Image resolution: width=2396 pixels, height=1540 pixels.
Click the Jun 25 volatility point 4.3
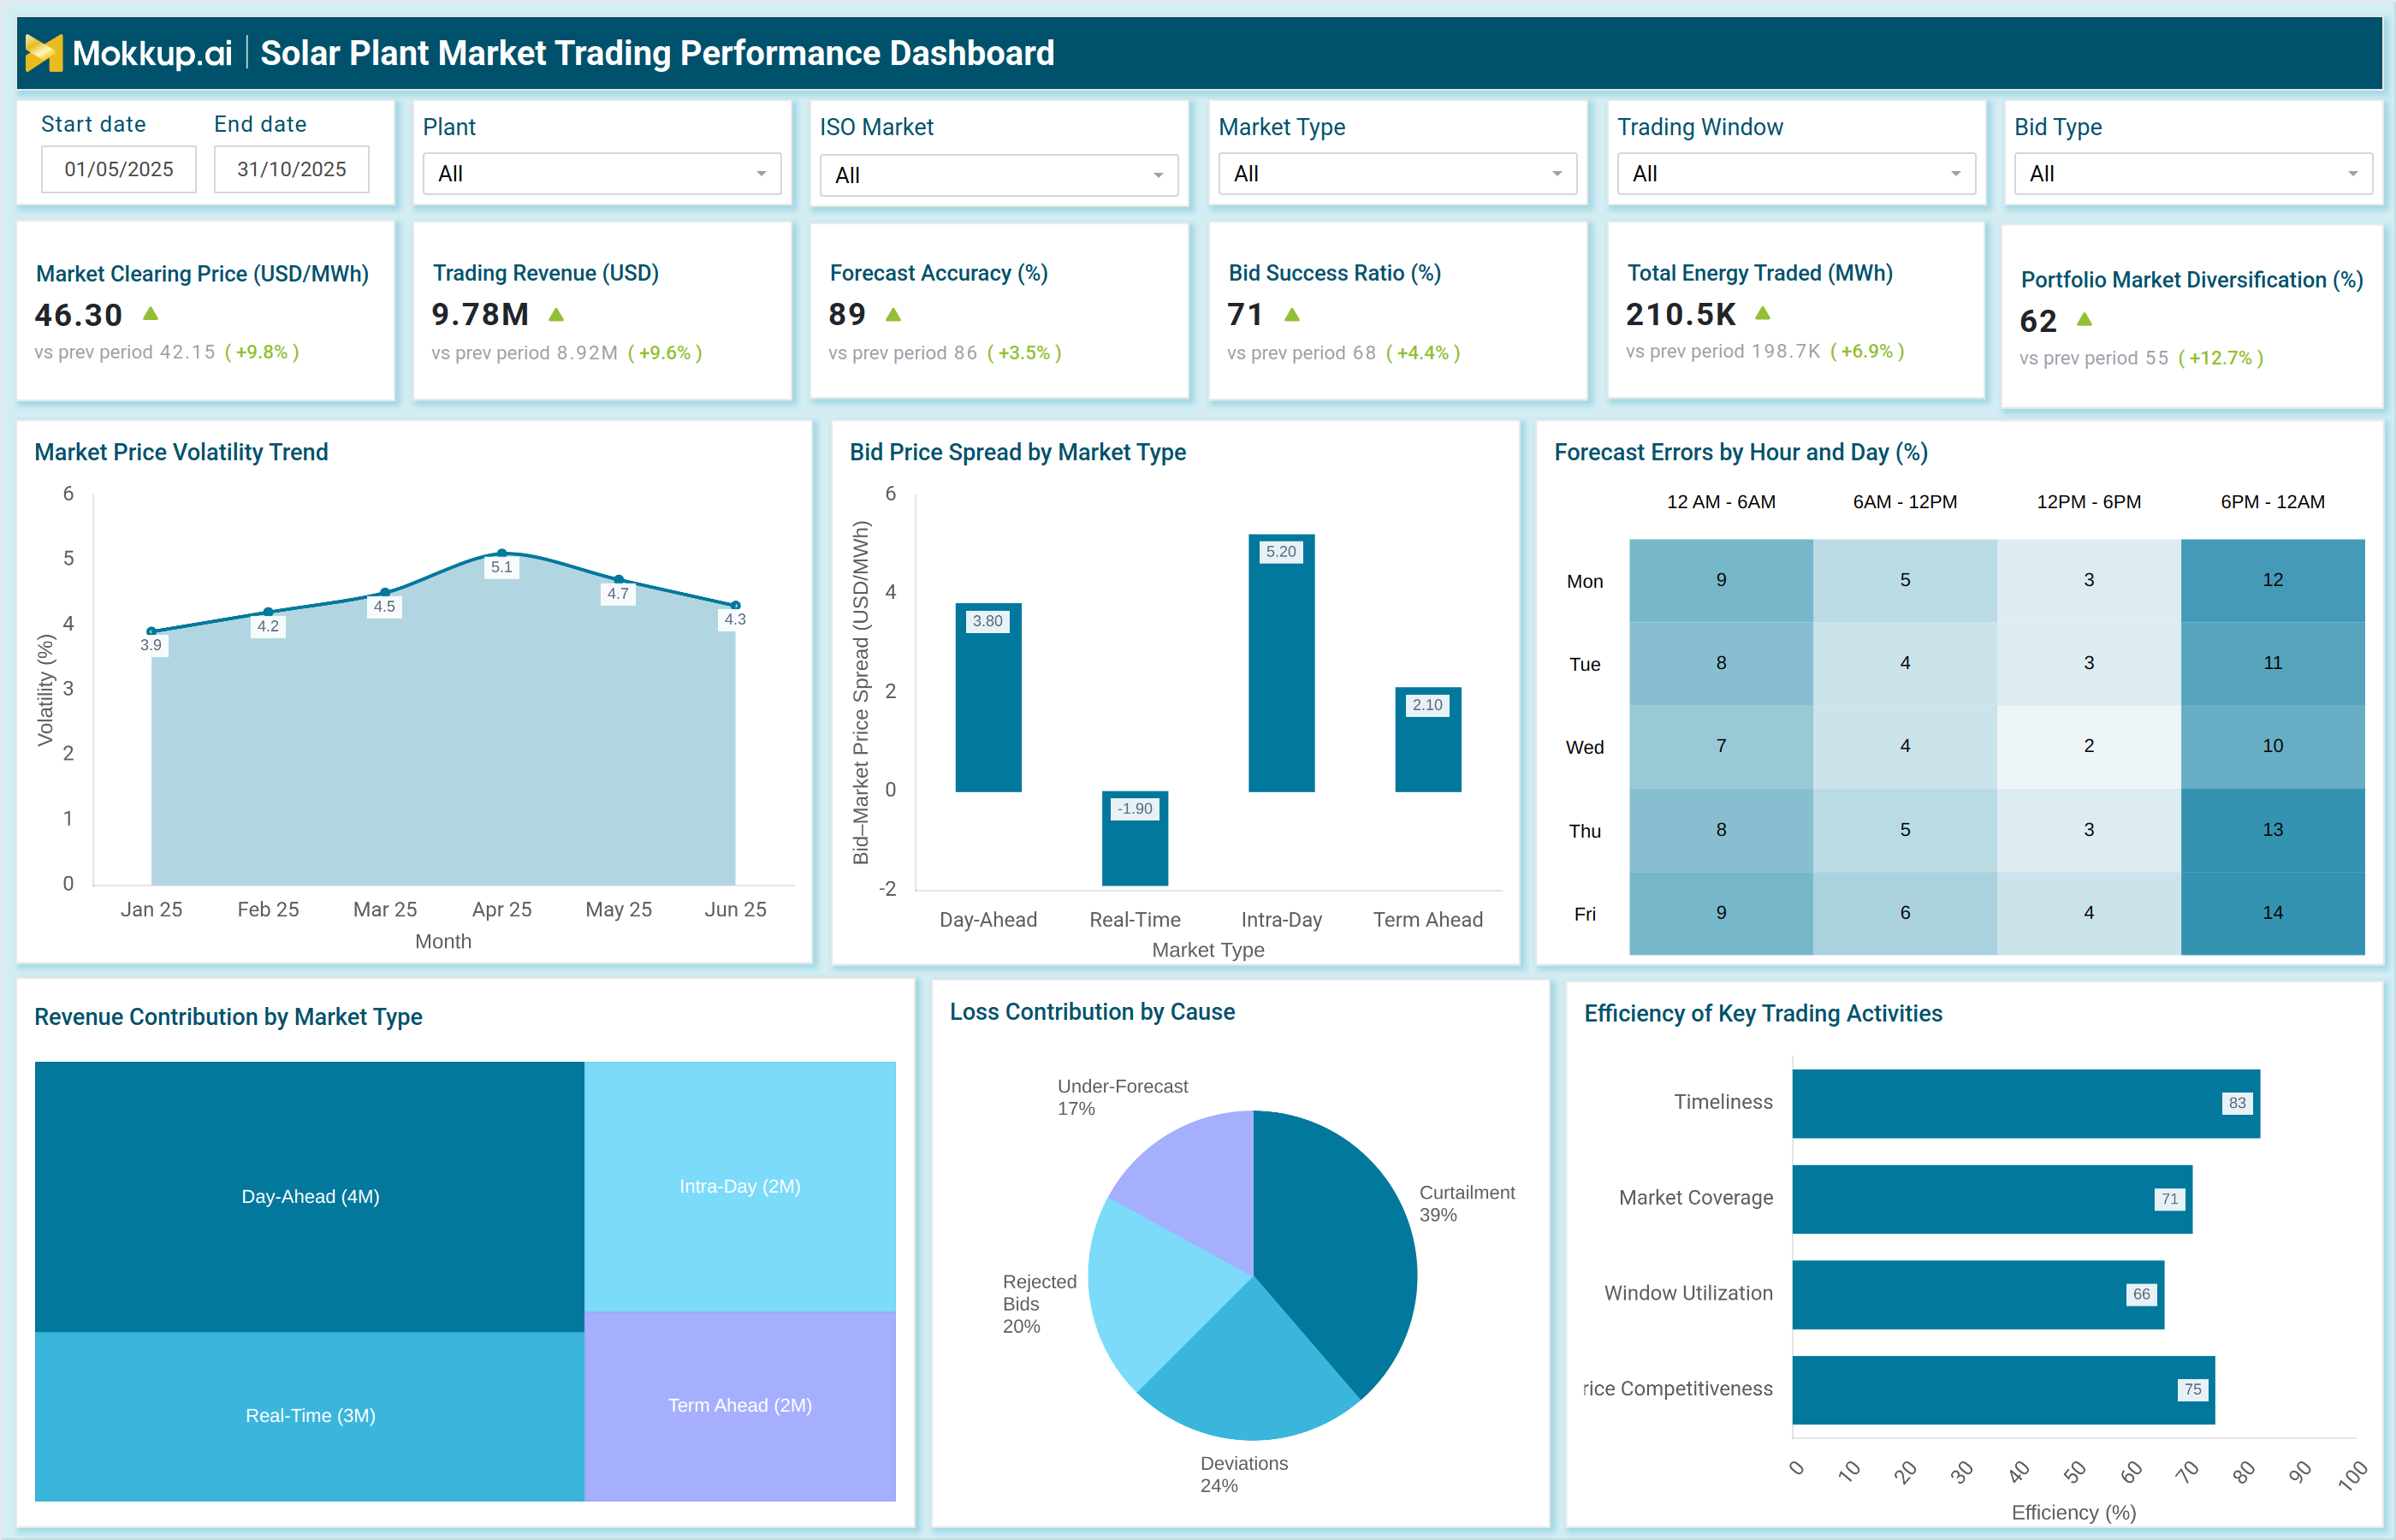coord(736,605)
